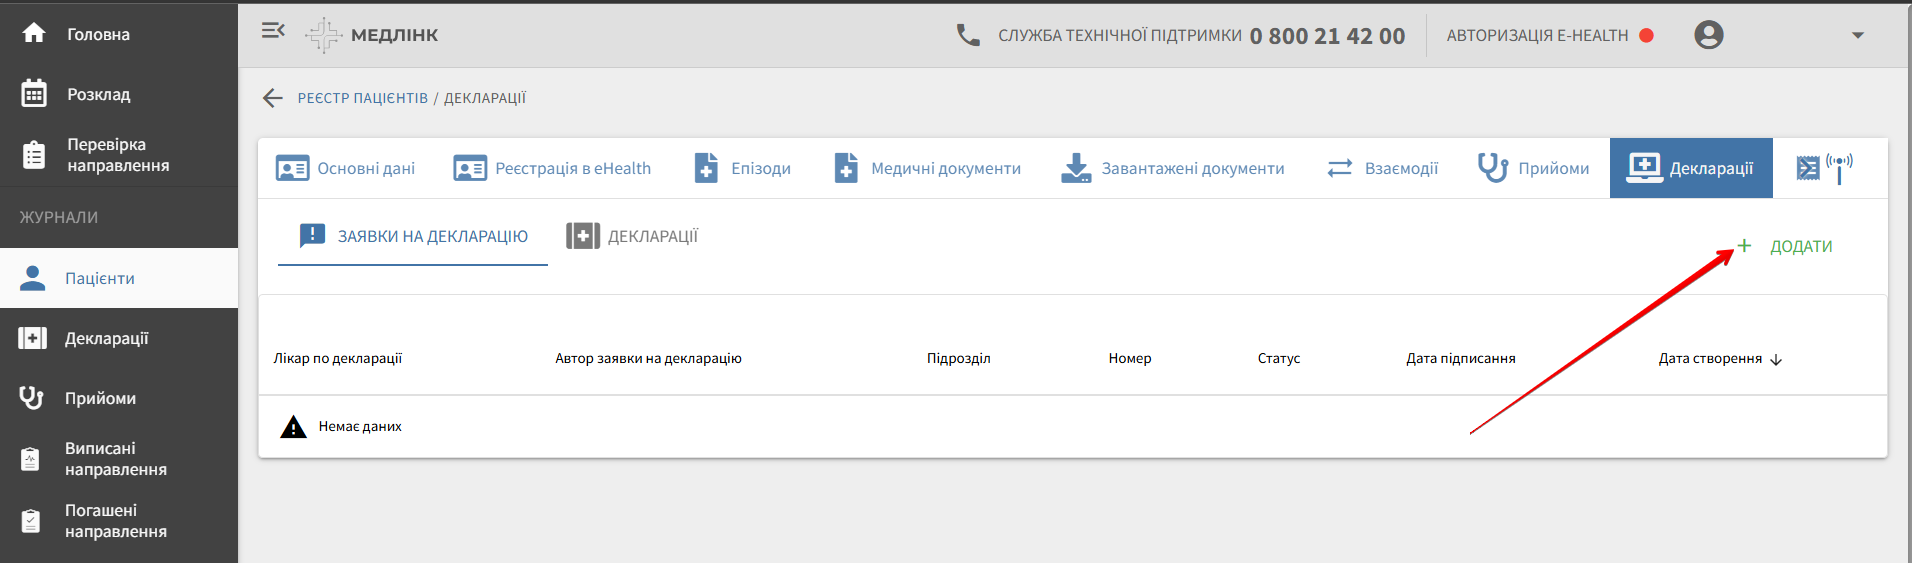Open Виписані направлення in the sidebar

(115, 459)
